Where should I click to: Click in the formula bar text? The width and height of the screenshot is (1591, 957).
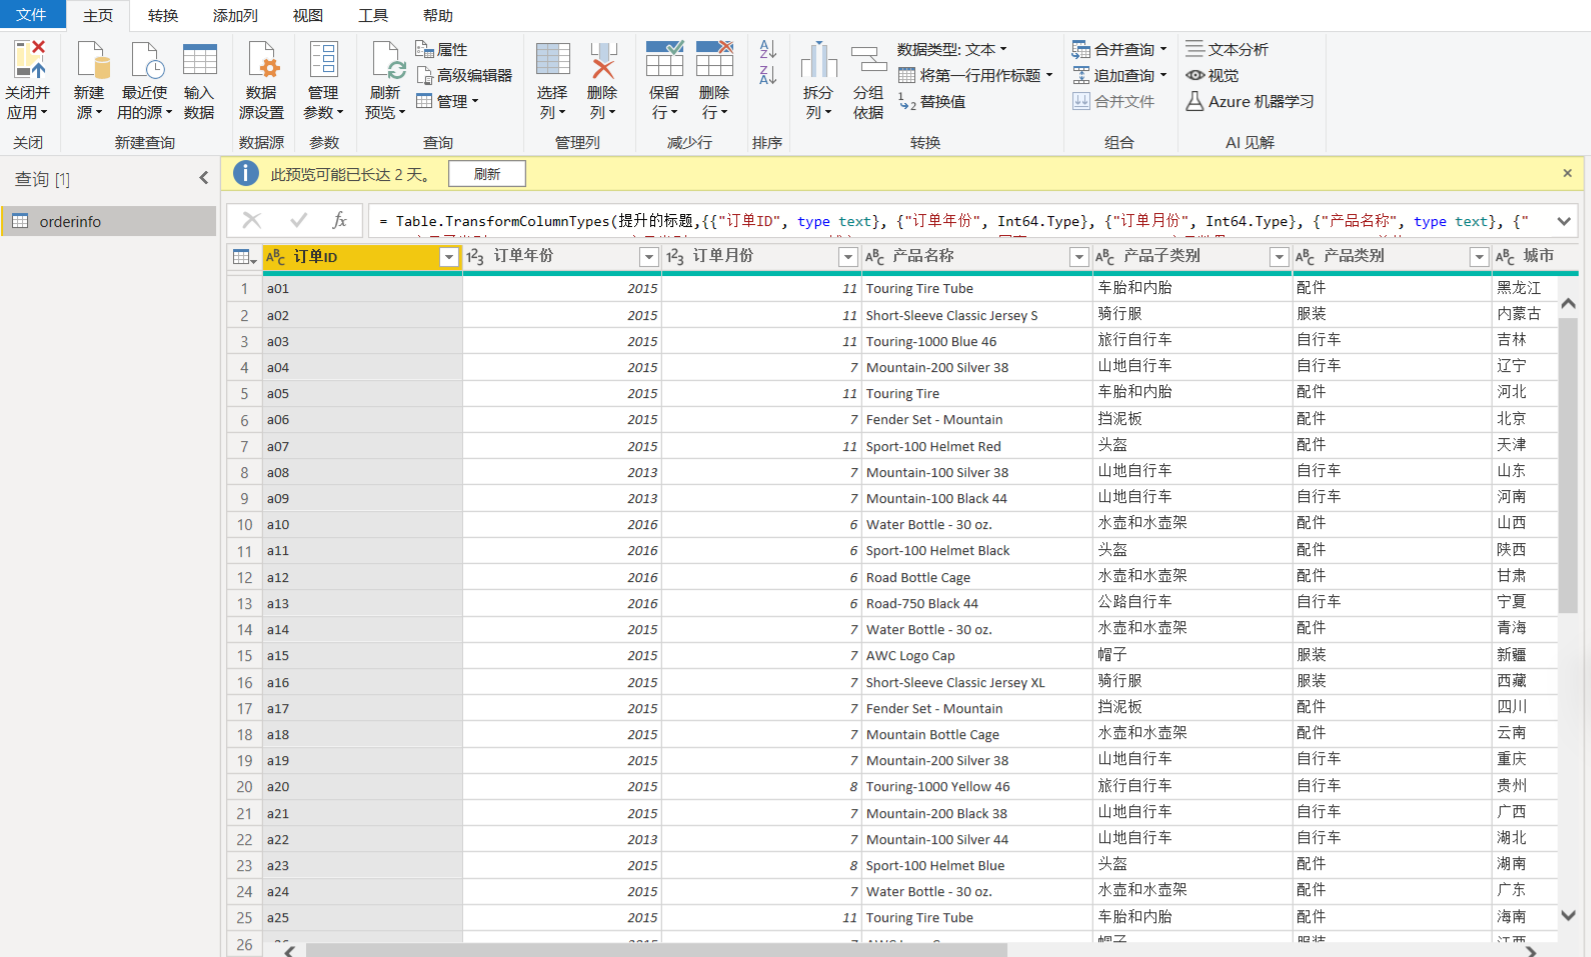click(x=960, y=221)
